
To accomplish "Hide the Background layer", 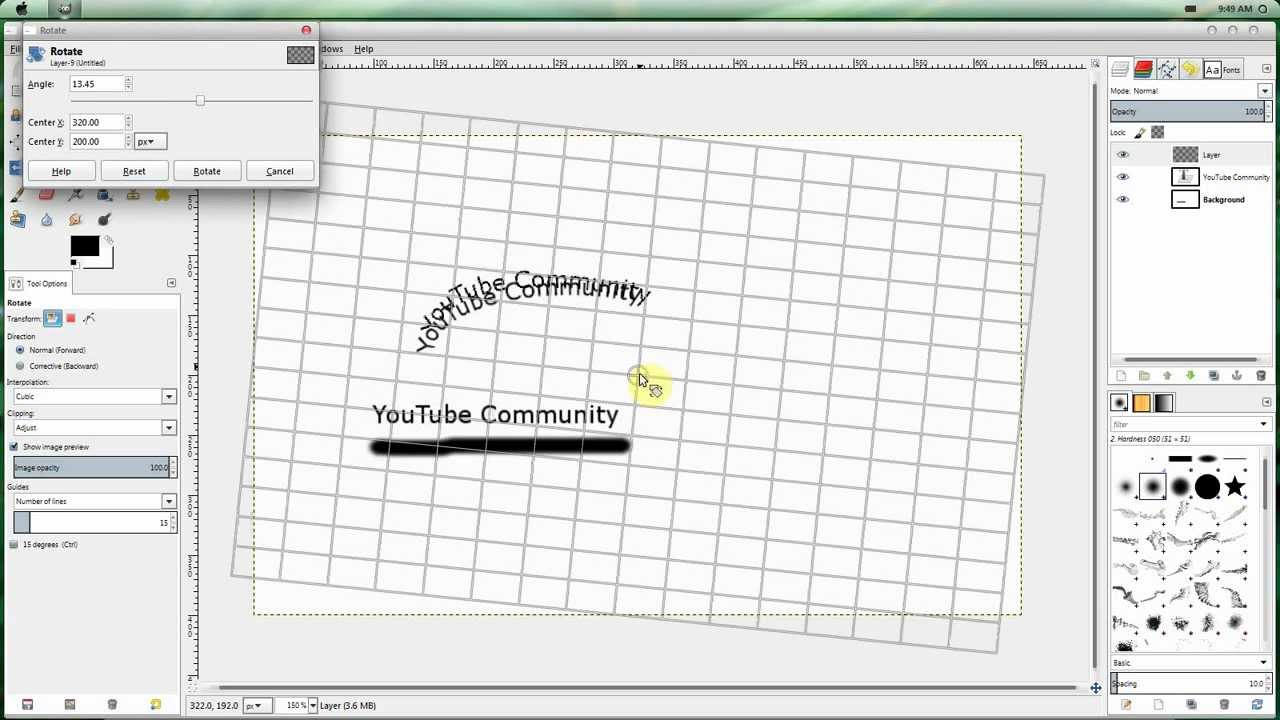I will (1122, 199).
